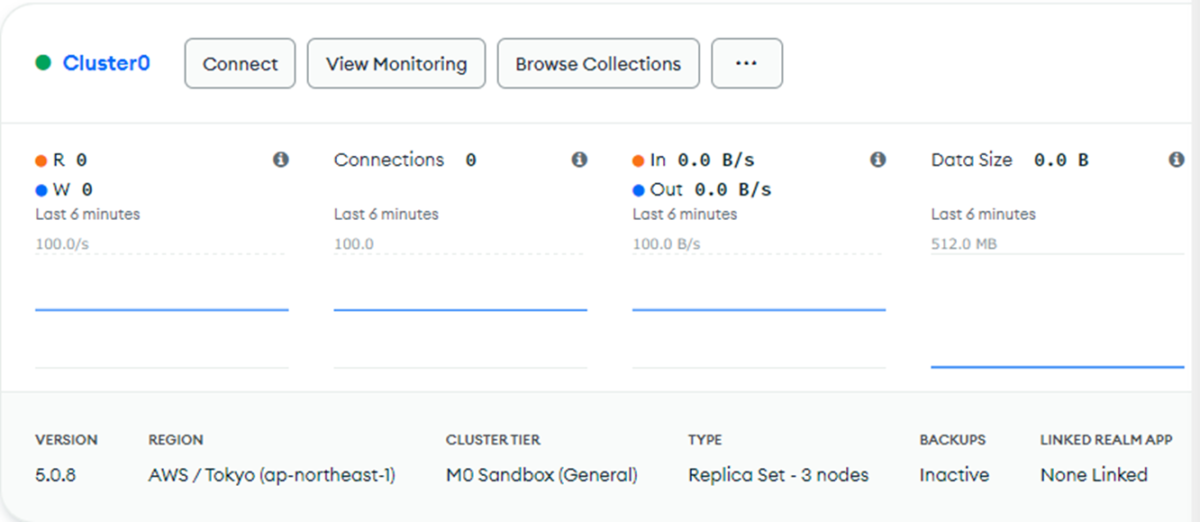Click the orange R reads legend dot
The image size is (1200, 522).
tap(41, 160)
